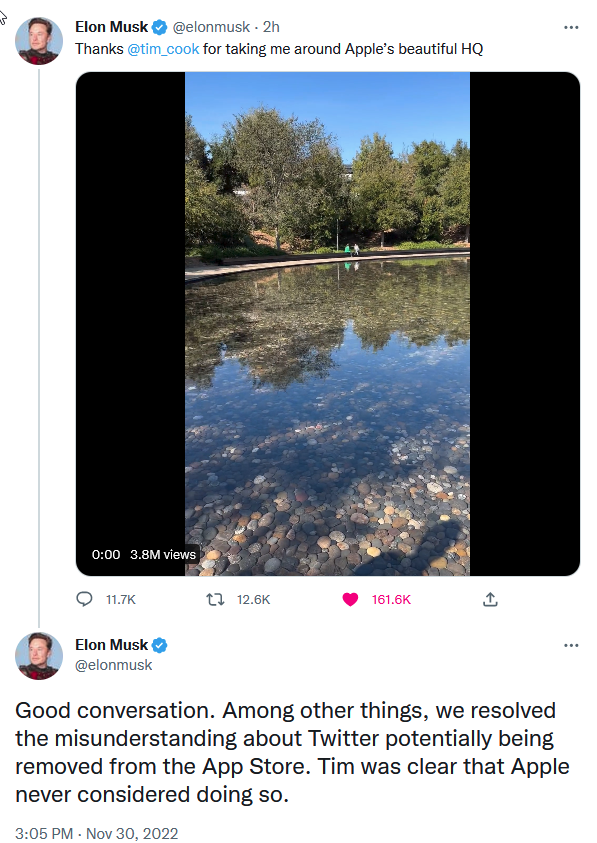Open the second tweet's three-dot menu
This screenshot has width=597, height=843.
click(571, 645)
